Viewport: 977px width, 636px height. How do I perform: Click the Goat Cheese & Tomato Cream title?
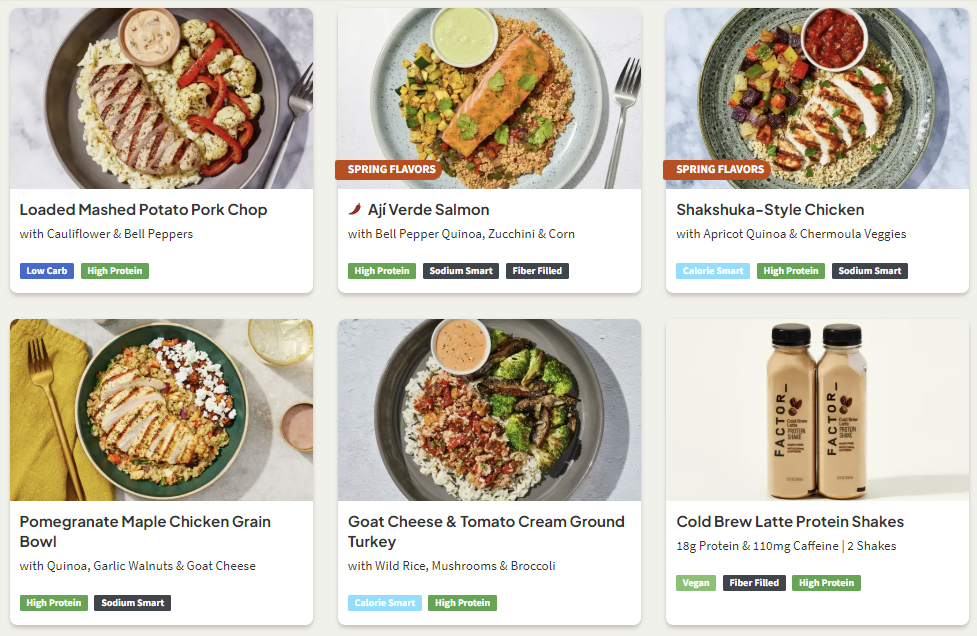486,531
